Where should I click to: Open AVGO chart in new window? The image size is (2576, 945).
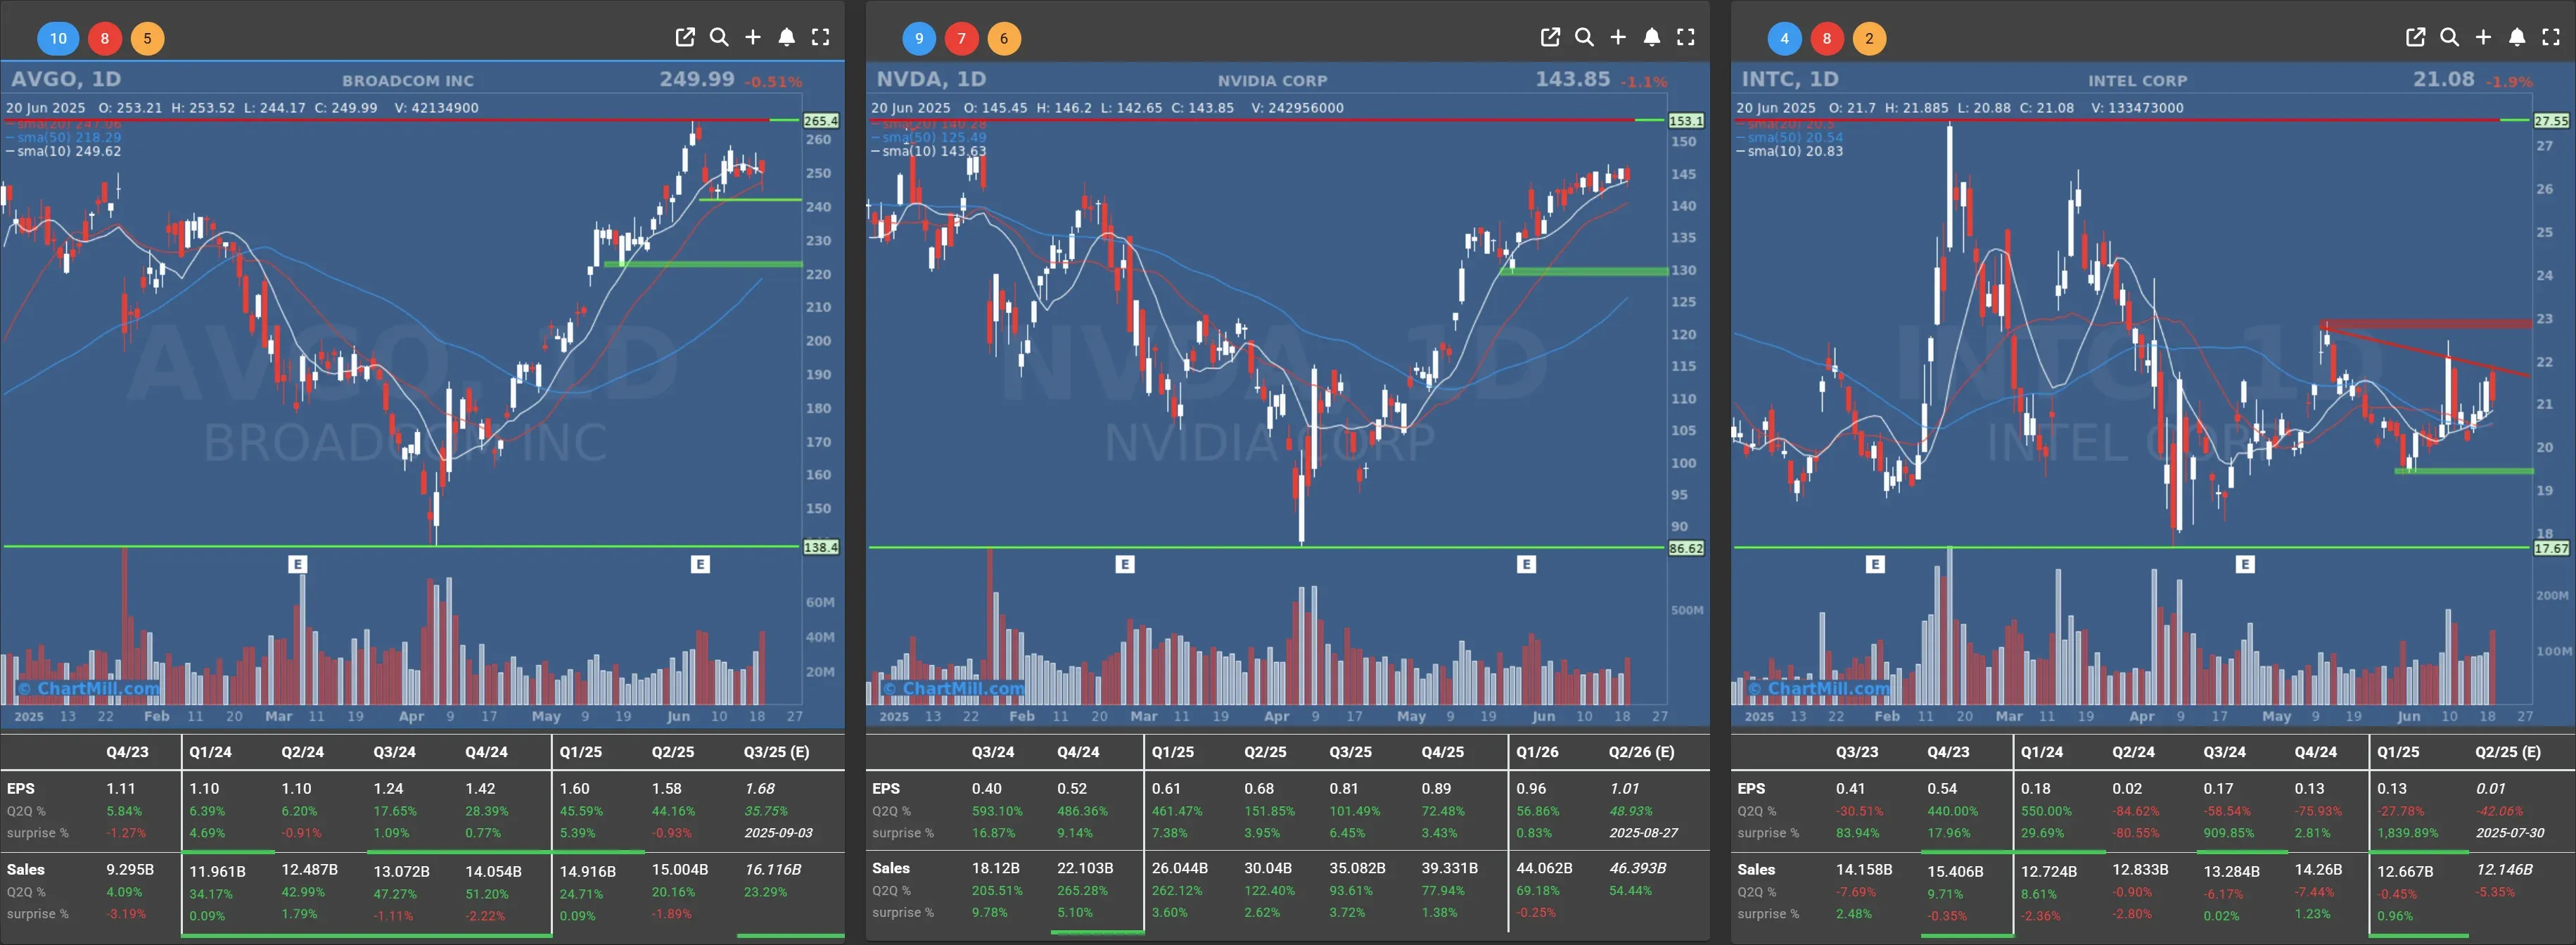pos(685,37)
